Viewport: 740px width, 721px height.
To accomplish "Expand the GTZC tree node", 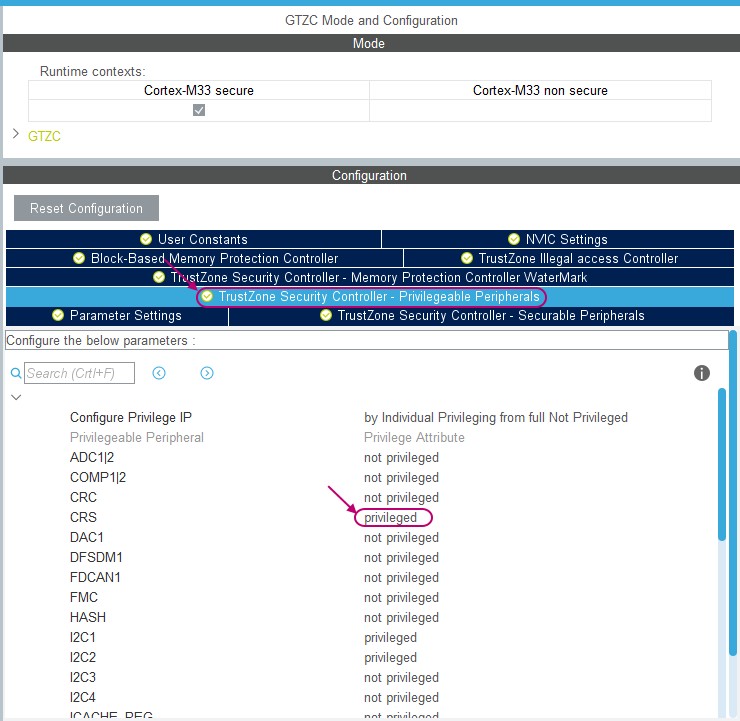I will (x=16, y=134).
